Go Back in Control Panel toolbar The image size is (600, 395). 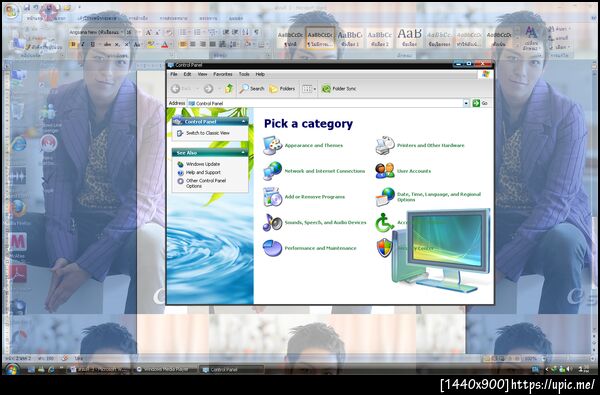(181, 89)
